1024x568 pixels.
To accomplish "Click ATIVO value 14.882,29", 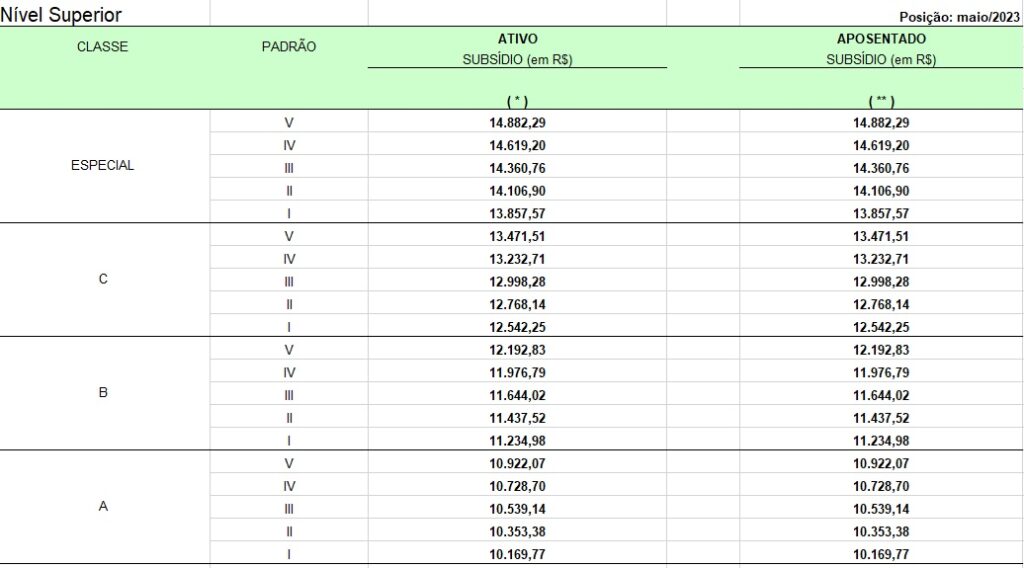I will coord(517,123).
